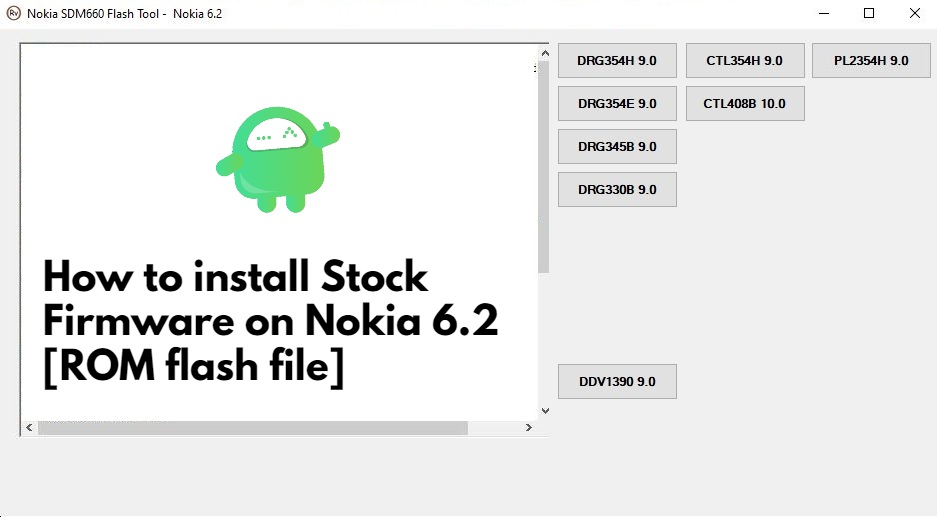Click the DRG354E 9.0 button

coord(617,103)
